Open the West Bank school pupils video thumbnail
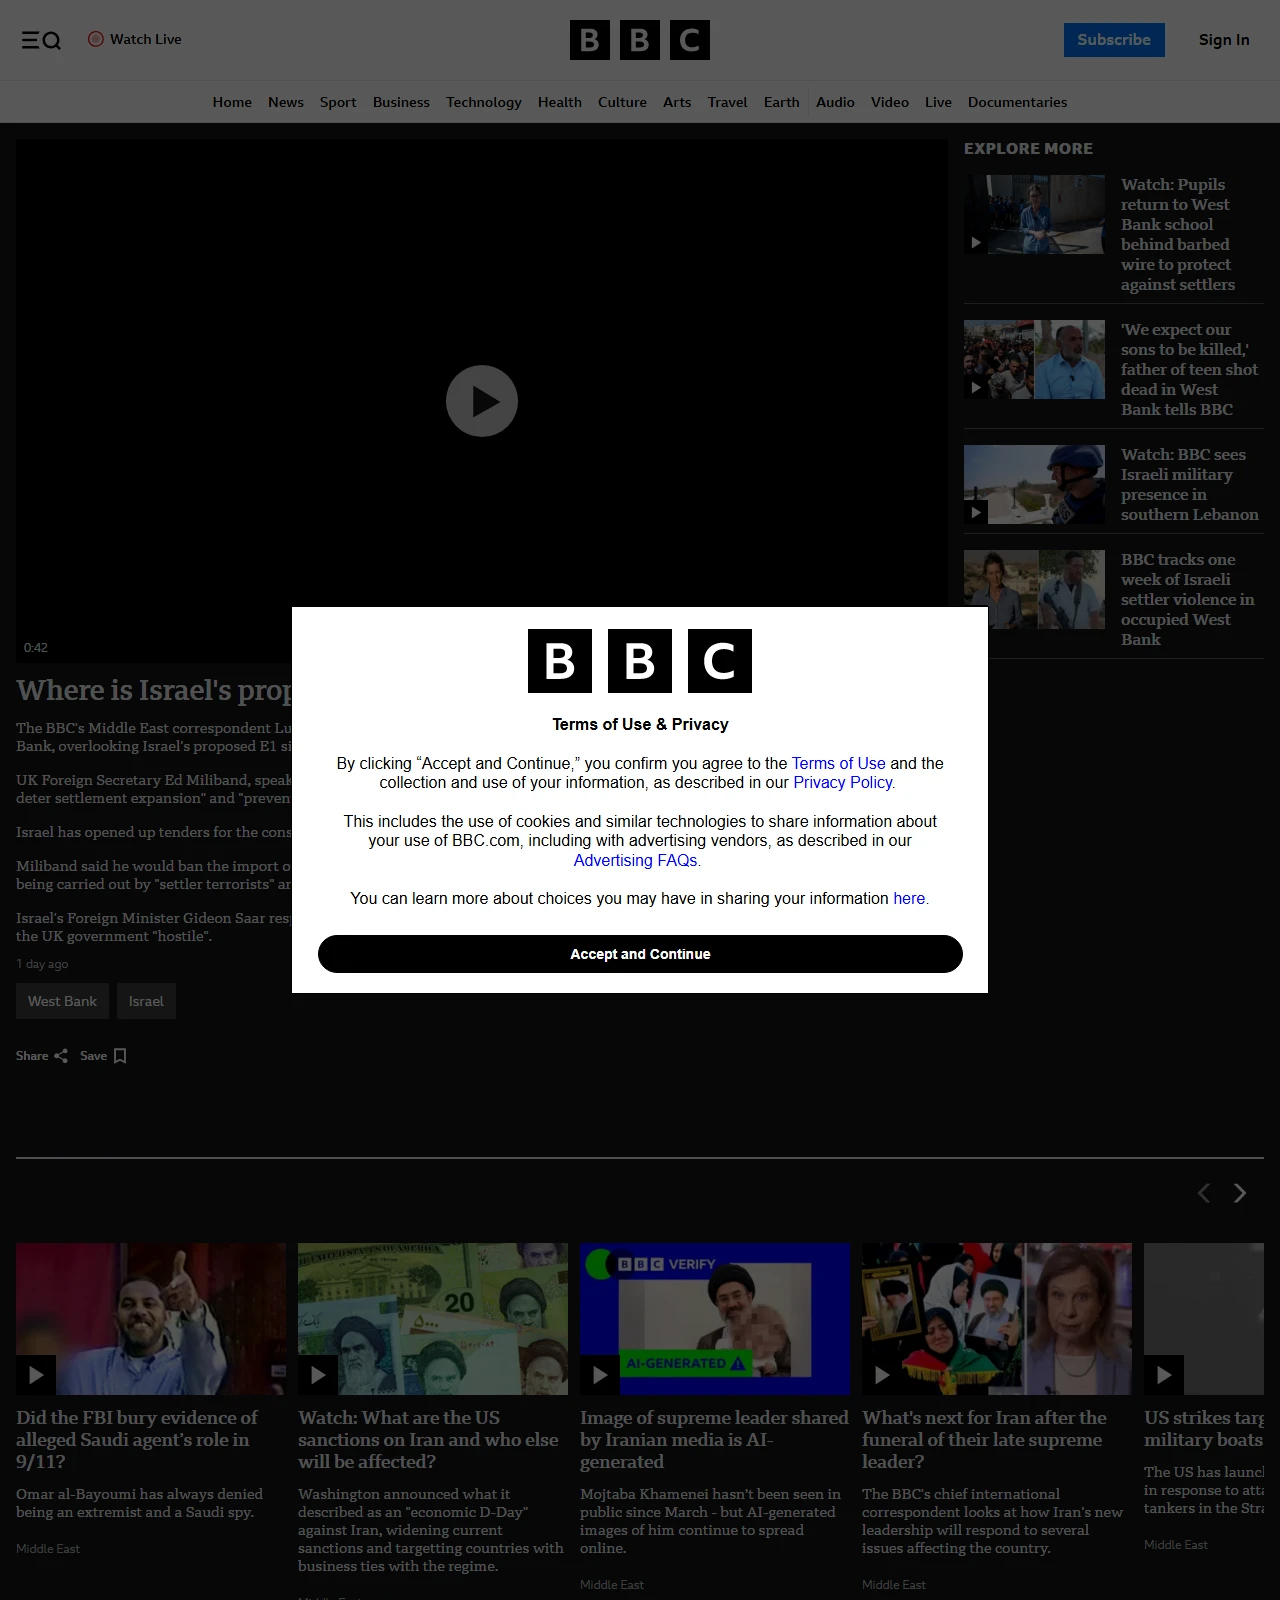1280x1600 pixels. [x=1034, y=215]
